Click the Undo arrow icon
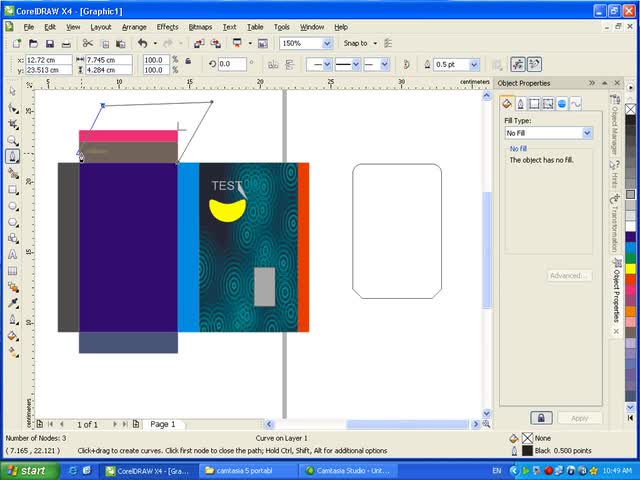 coord(142,44)
